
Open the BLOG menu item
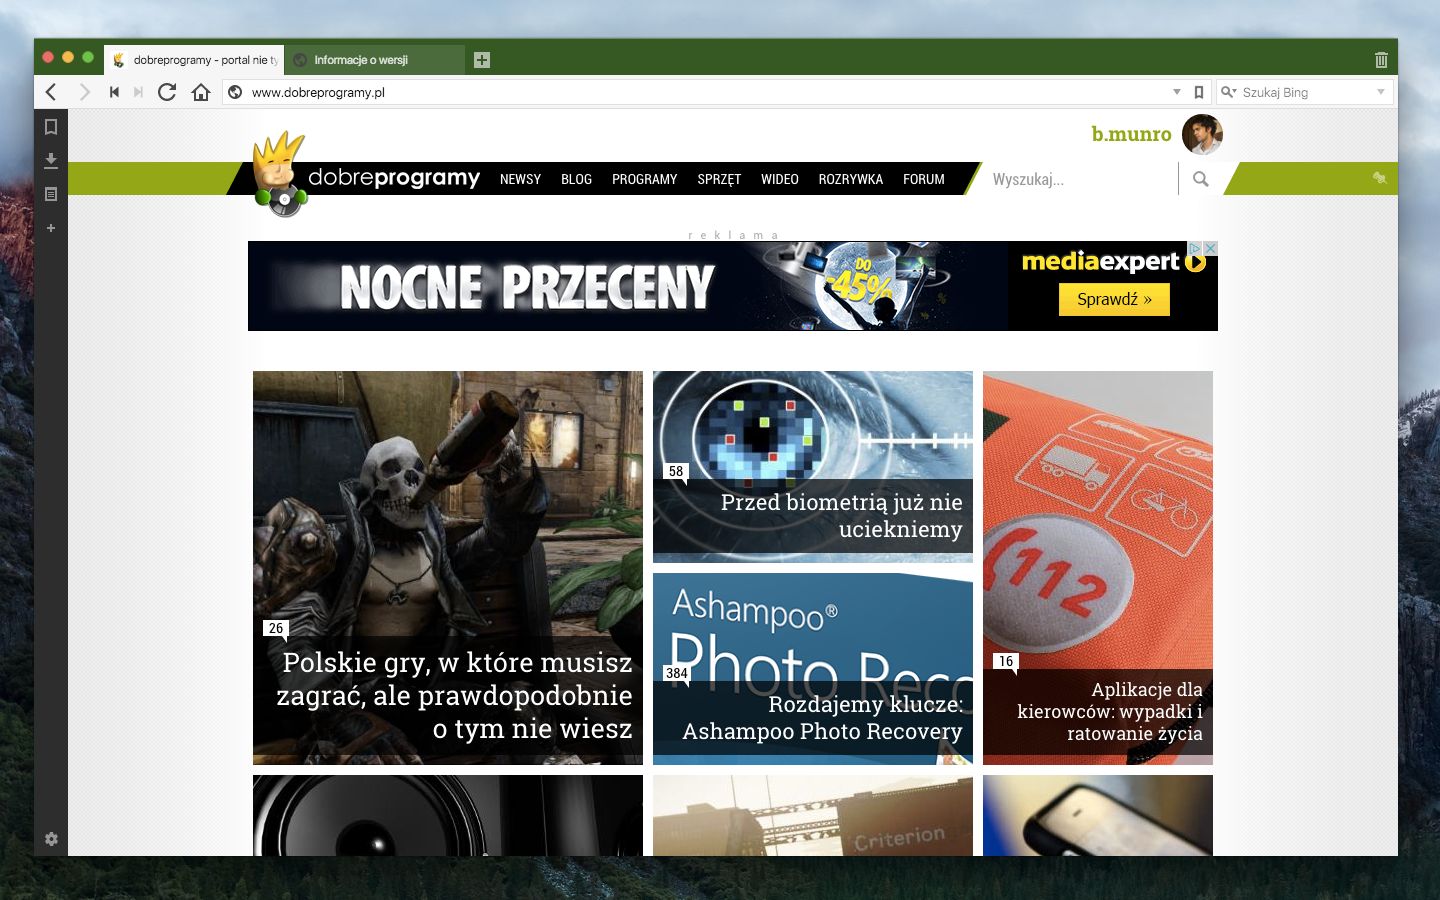coord(576,179)
